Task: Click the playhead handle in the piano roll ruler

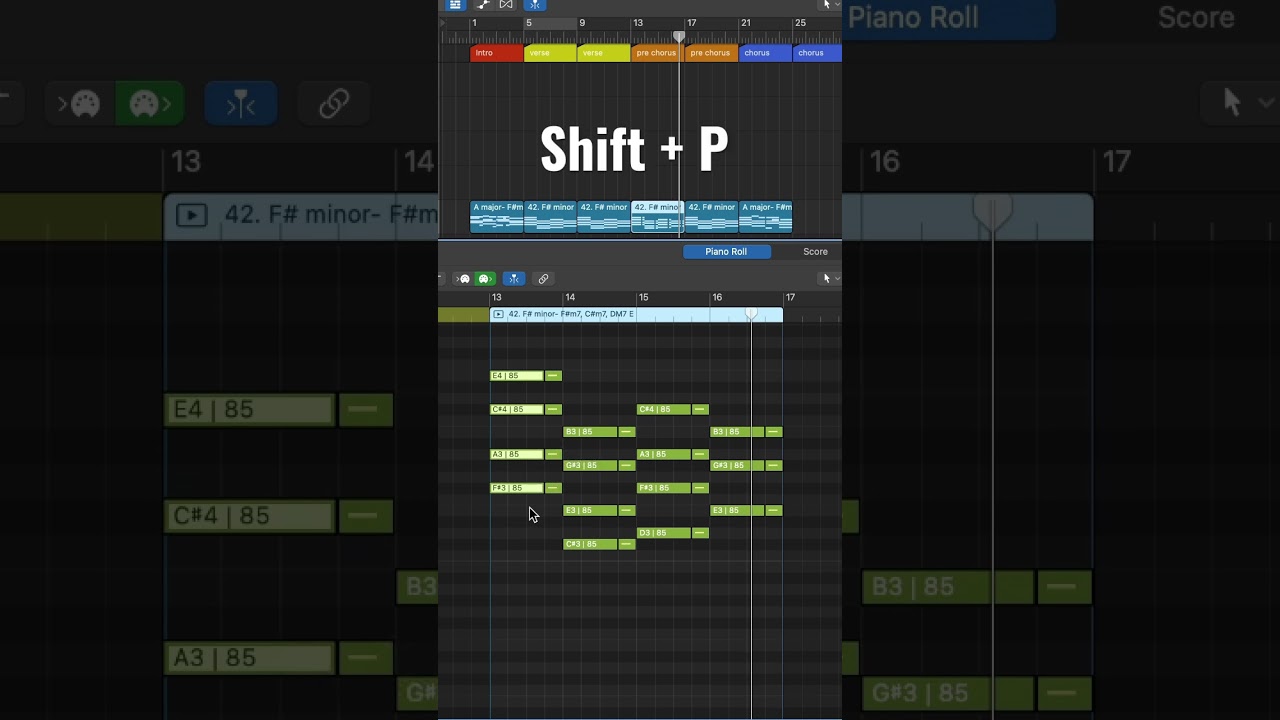Action: pyautogui.click(x=751, y=315)
